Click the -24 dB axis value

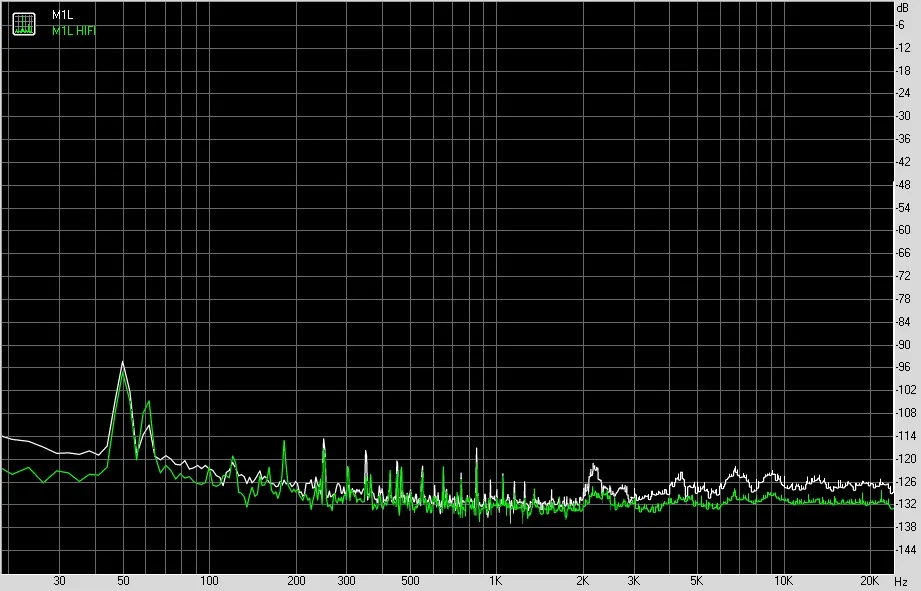click(x=902, y=93)
